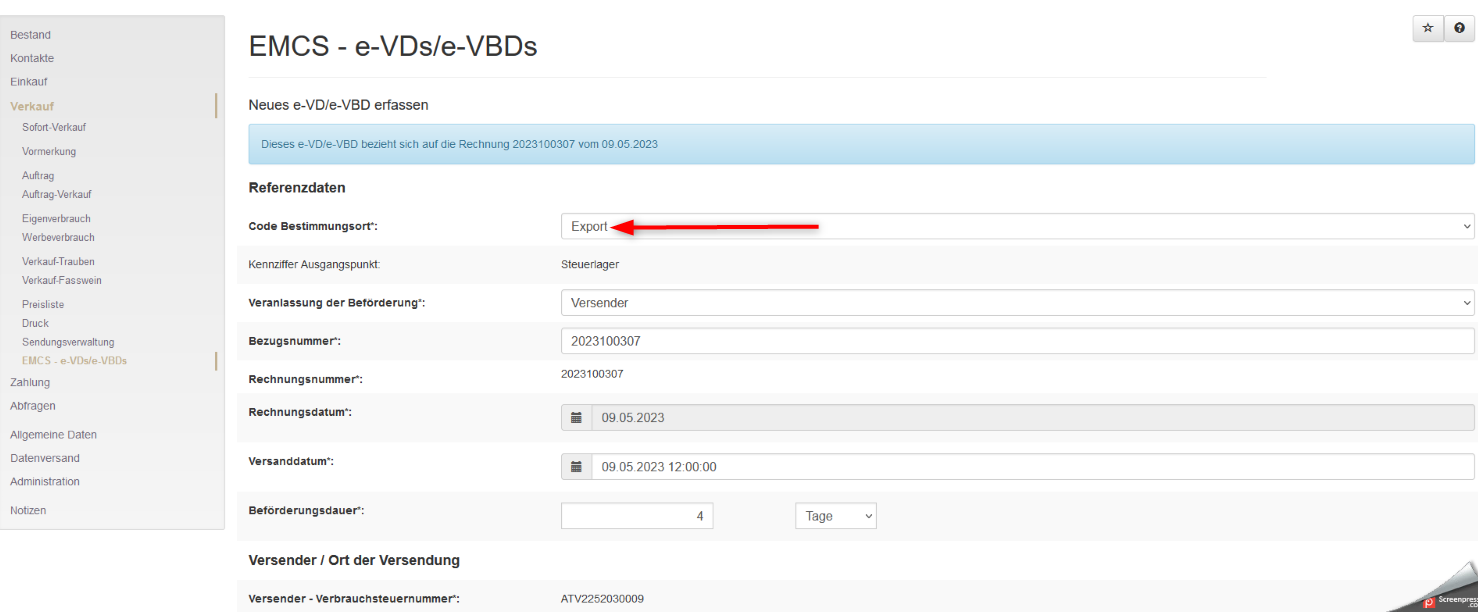This screenshot has width=1478, height=612.
Task: Open the calendar picker for Versanddatum
Action: [576, 466]
